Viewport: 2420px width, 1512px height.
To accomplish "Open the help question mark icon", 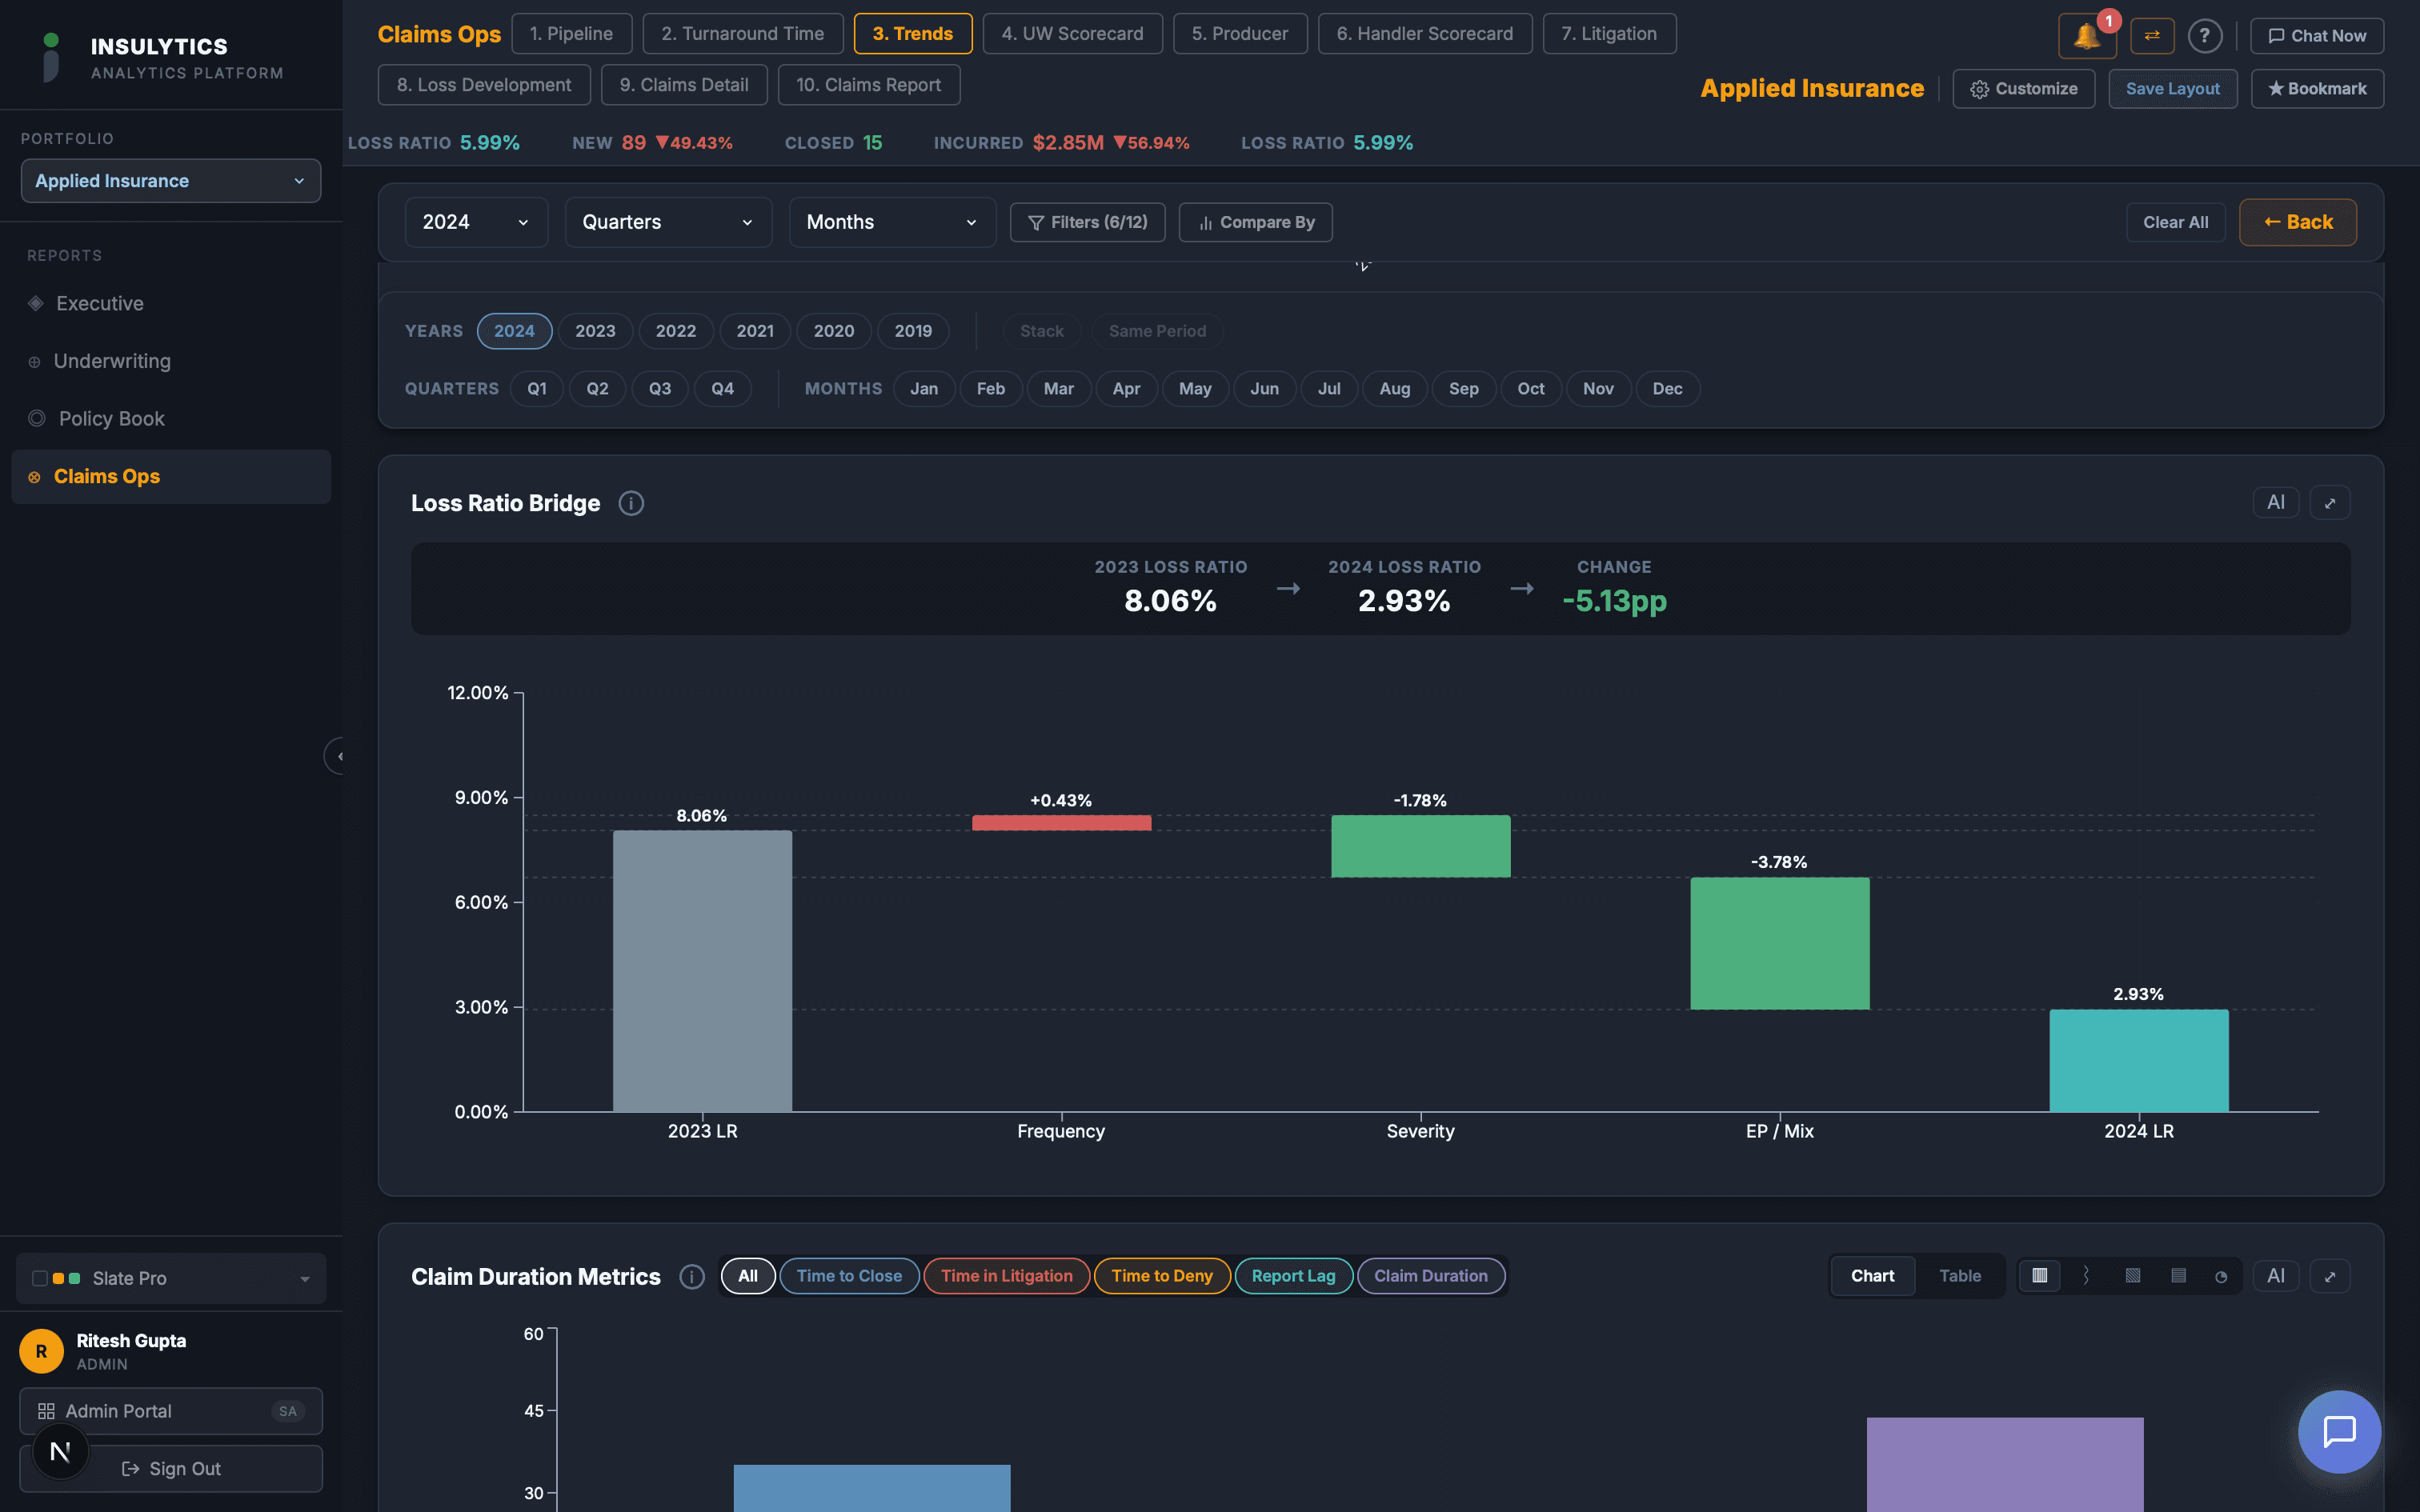I will click(2204, 36).
